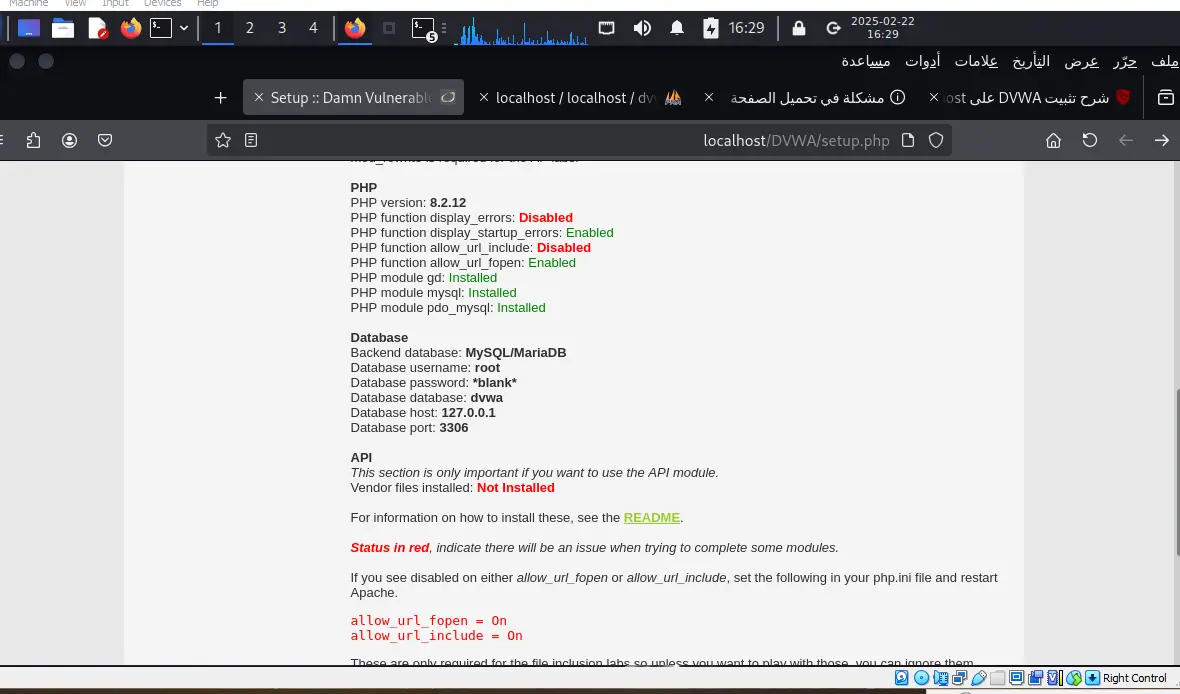This screenshot has width=1180, height=694.
Task: Open the CPU usage graph monitor
Action: 522,30
